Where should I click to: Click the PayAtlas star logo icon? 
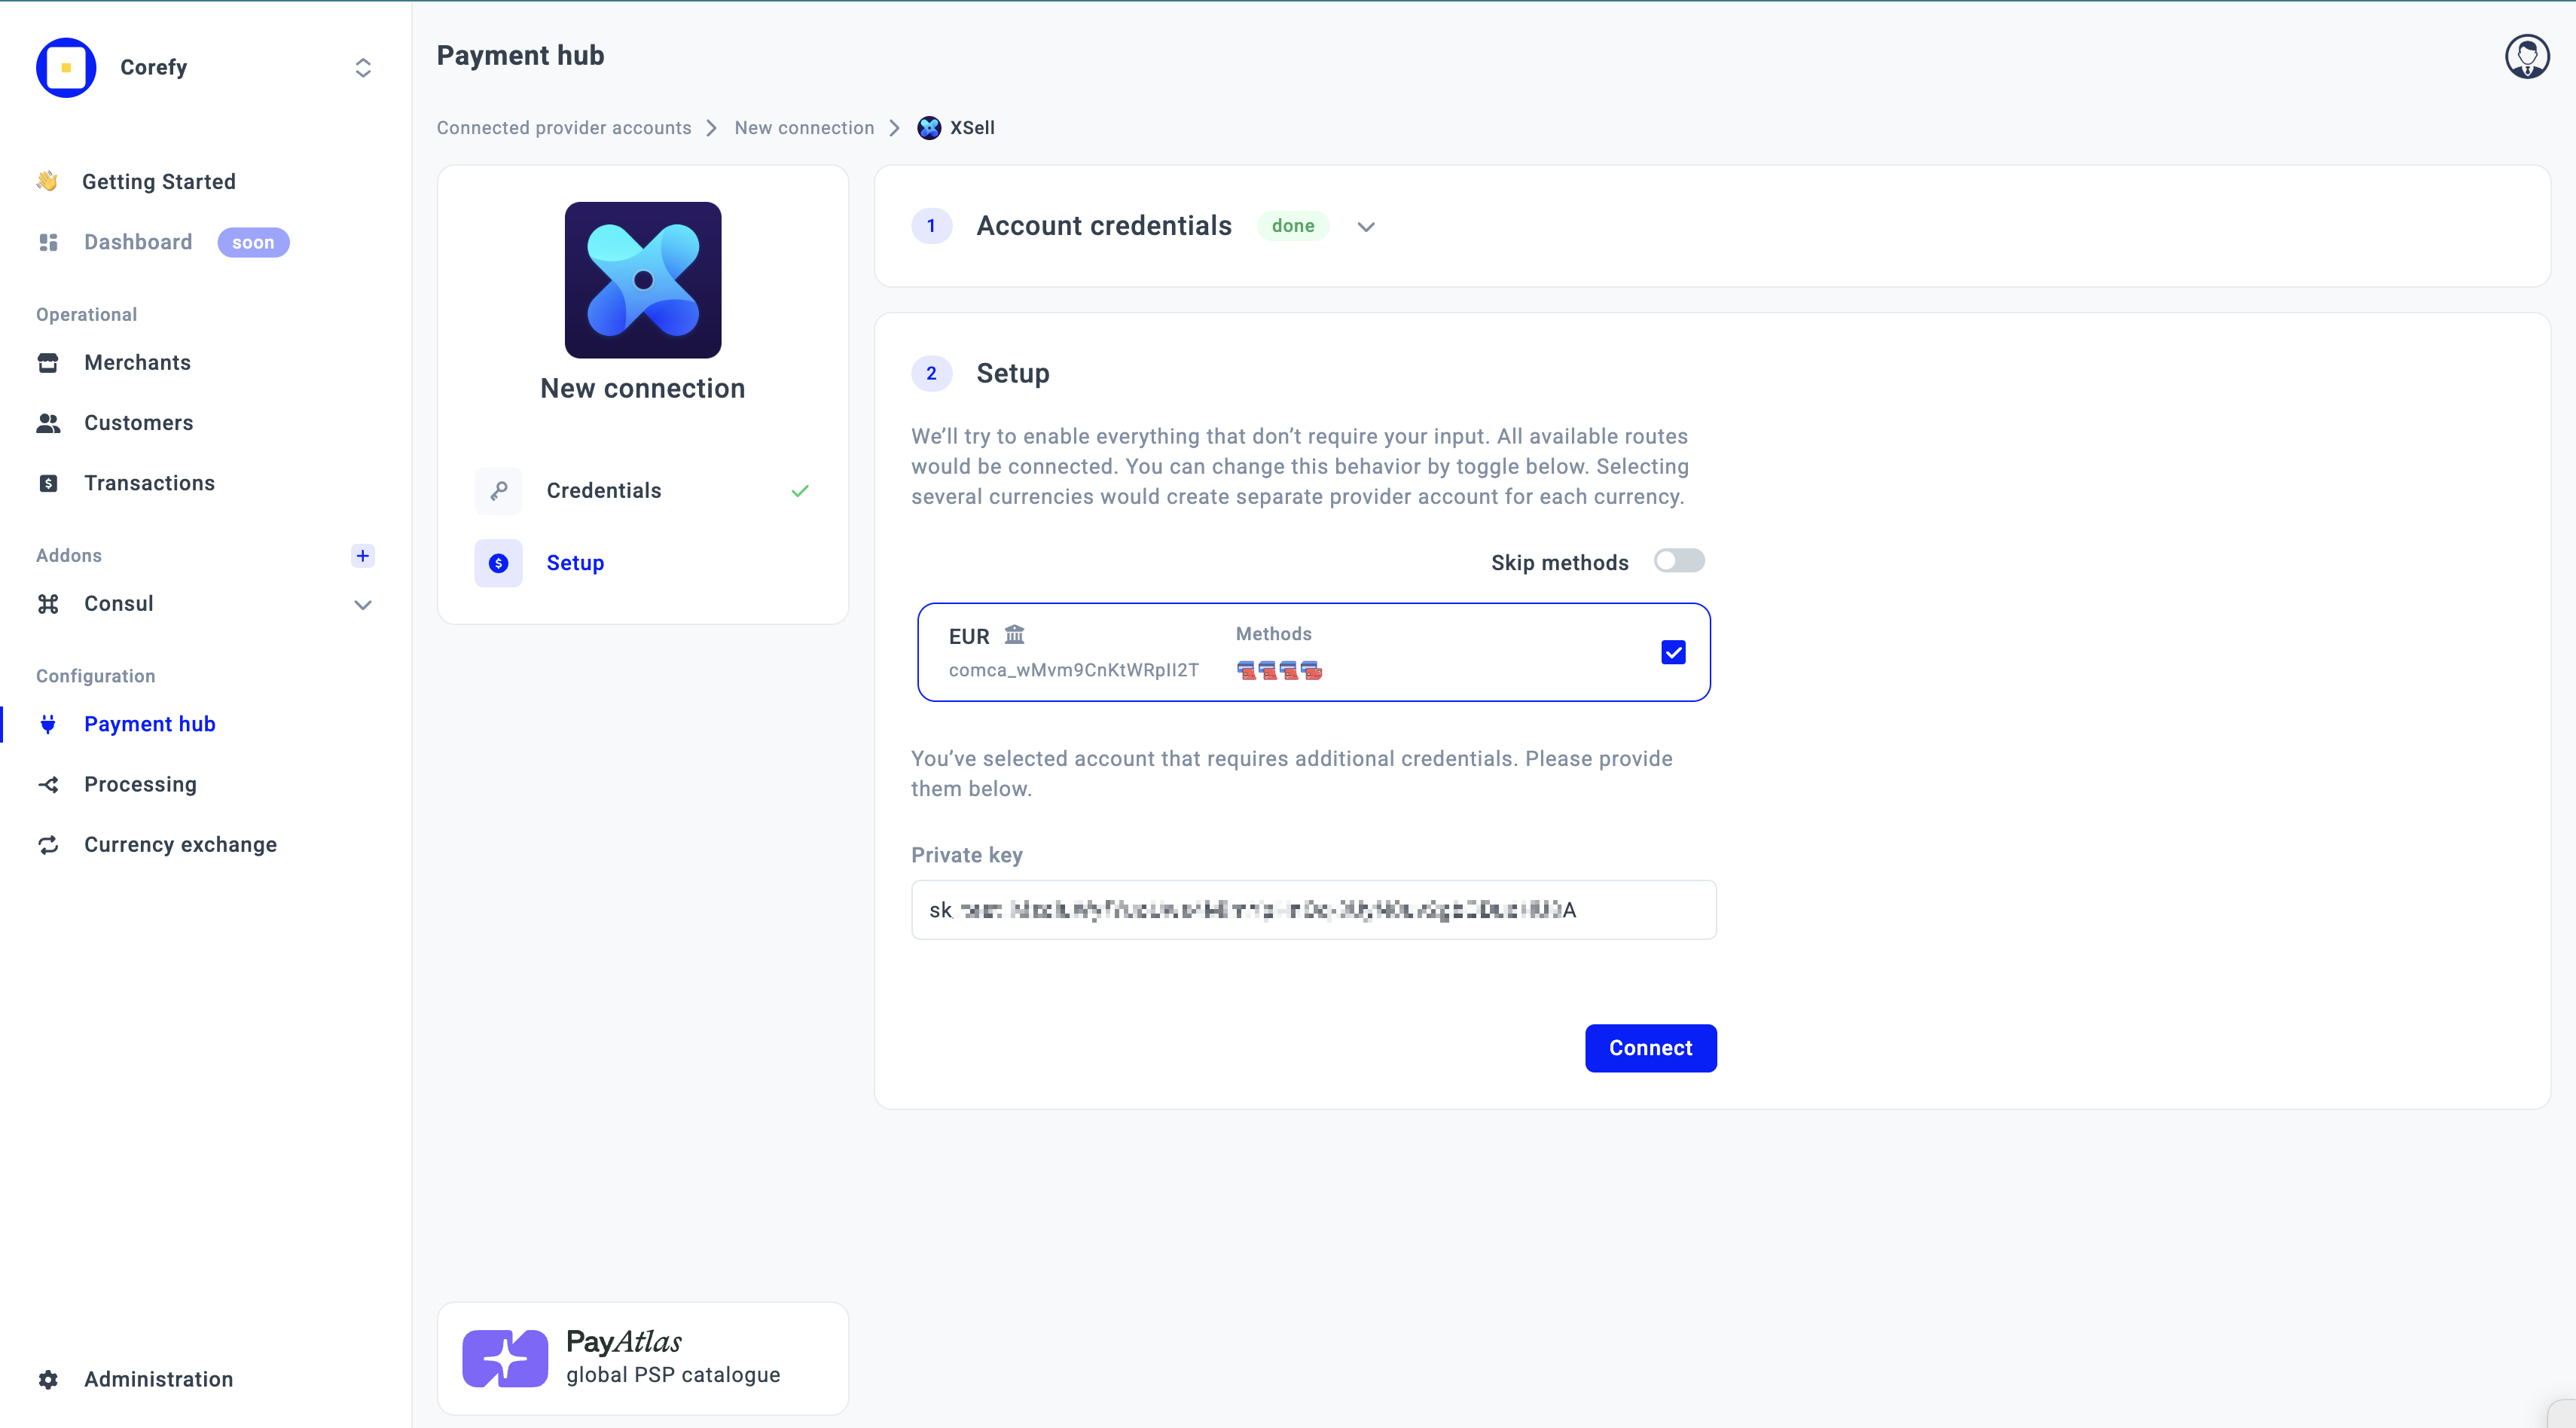(505, 1358)
